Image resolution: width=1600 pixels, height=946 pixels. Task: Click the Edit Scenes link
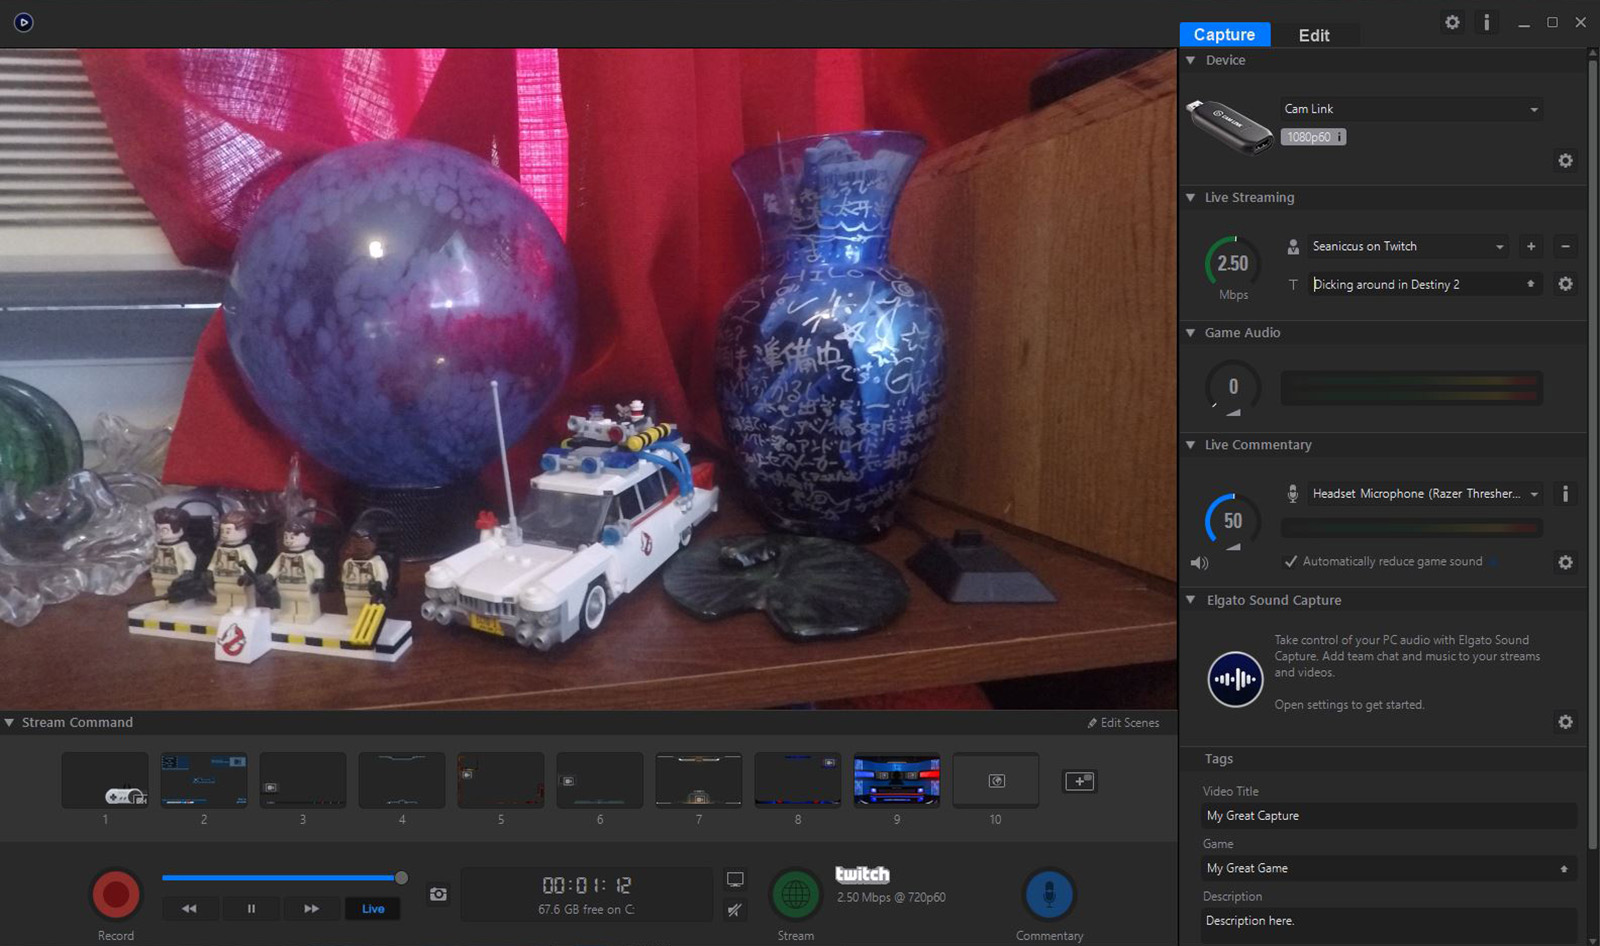click(1123, 723)
